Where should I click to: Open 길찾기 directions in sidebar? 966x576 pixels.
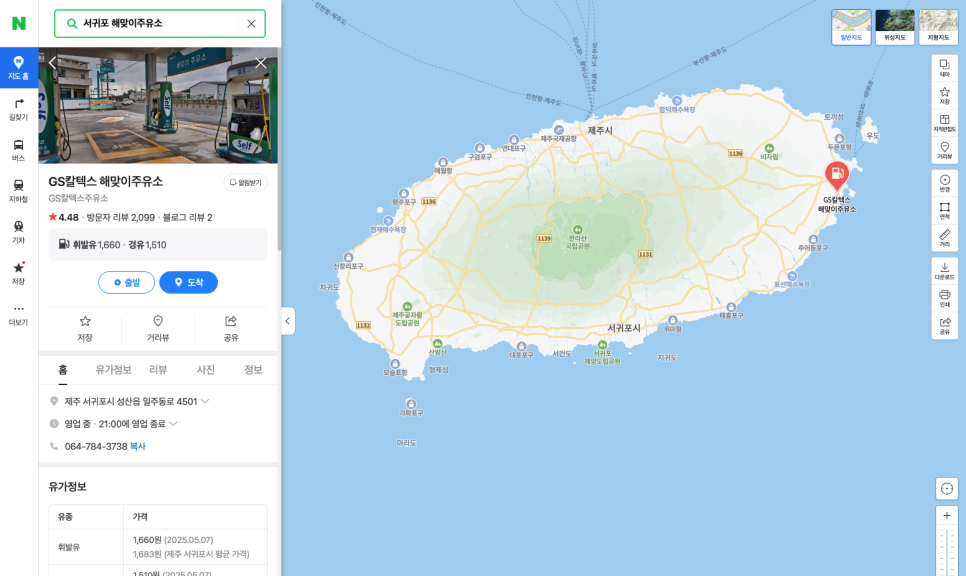coord(18,109)
